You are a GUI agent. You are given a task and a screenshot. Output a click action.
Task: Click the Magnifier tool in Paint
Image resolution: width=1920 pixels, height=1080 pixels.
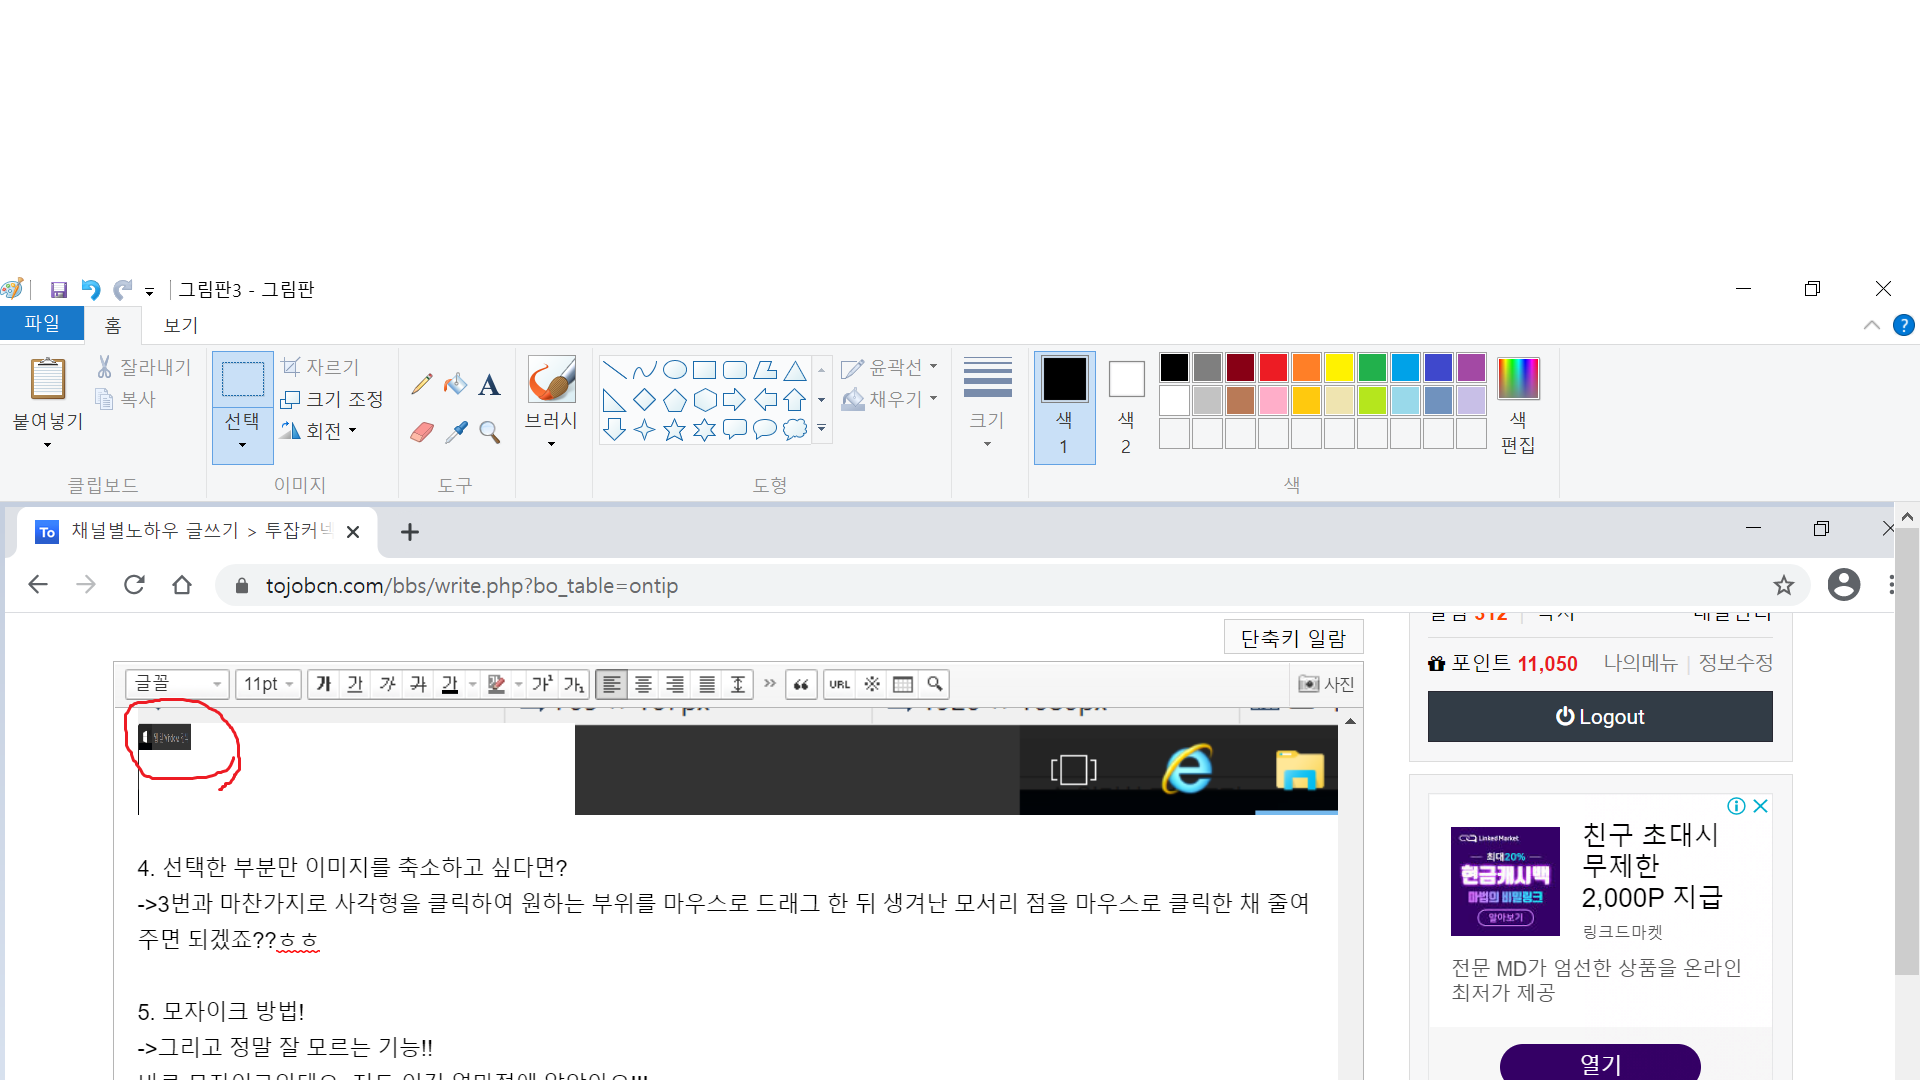tap(489, 432)
